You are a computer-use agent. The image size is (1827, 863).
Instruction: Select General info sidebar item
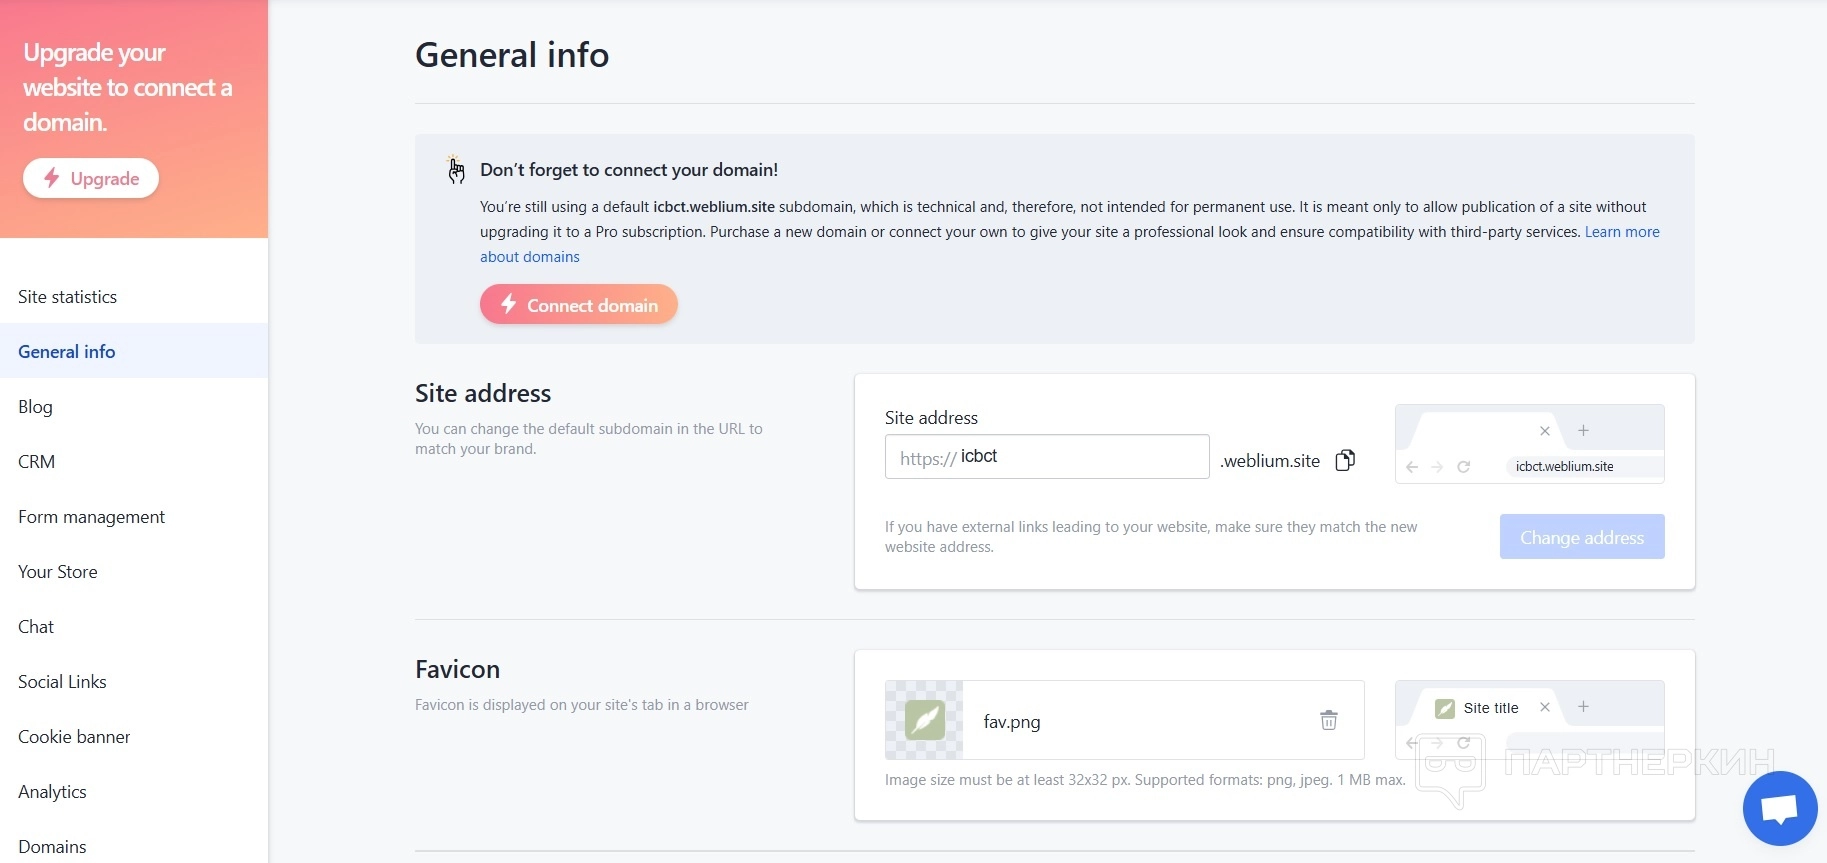click(x=67, y=352)
